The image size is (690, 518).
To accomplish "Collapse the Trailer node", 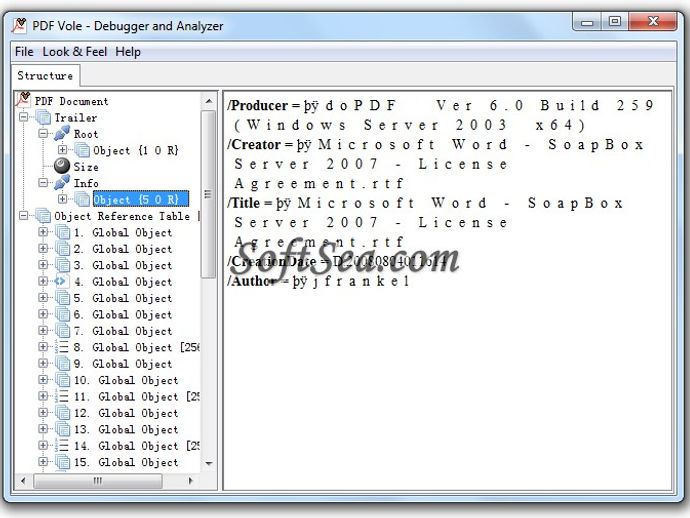I will (x=24, y=117).
